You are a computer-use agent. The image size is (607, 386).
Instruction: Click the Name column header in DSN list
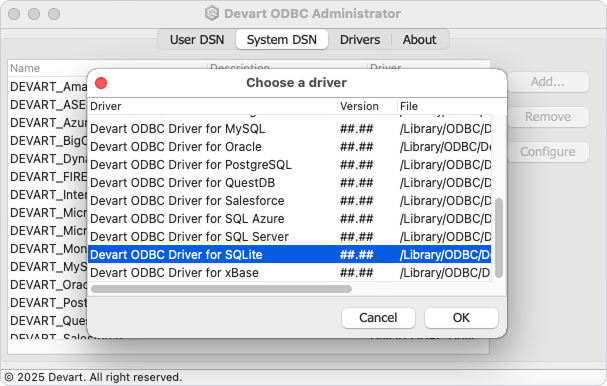tap(108, 68)
